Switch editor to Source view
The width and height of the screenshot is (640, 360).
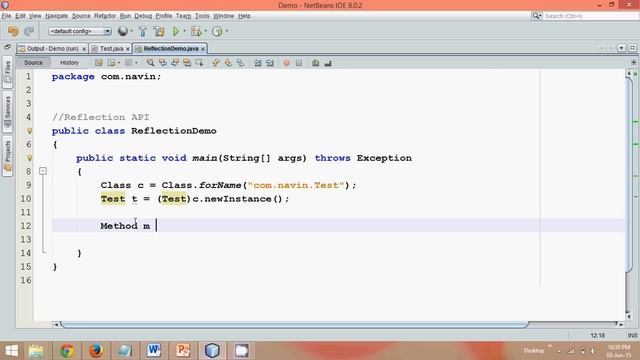pyautogui.click(x=33, y=62)
